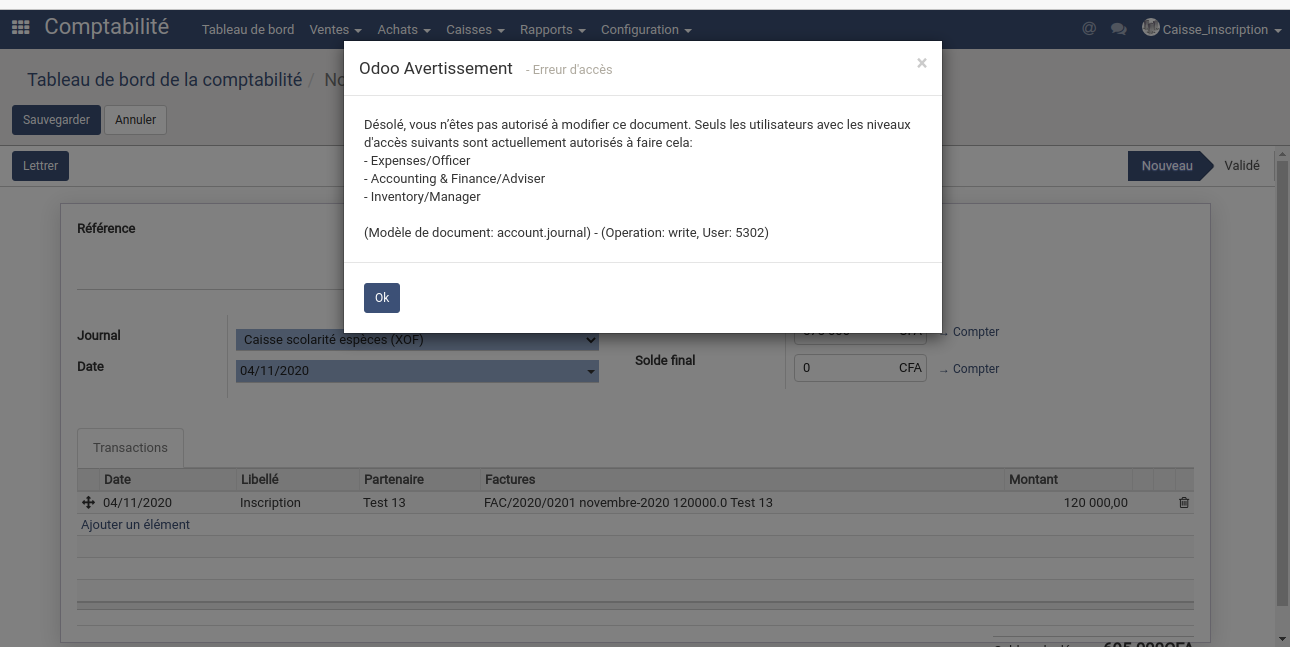Click the Annuler button
This screenshot has width=1290, height=647.
[x=135, y=120]
